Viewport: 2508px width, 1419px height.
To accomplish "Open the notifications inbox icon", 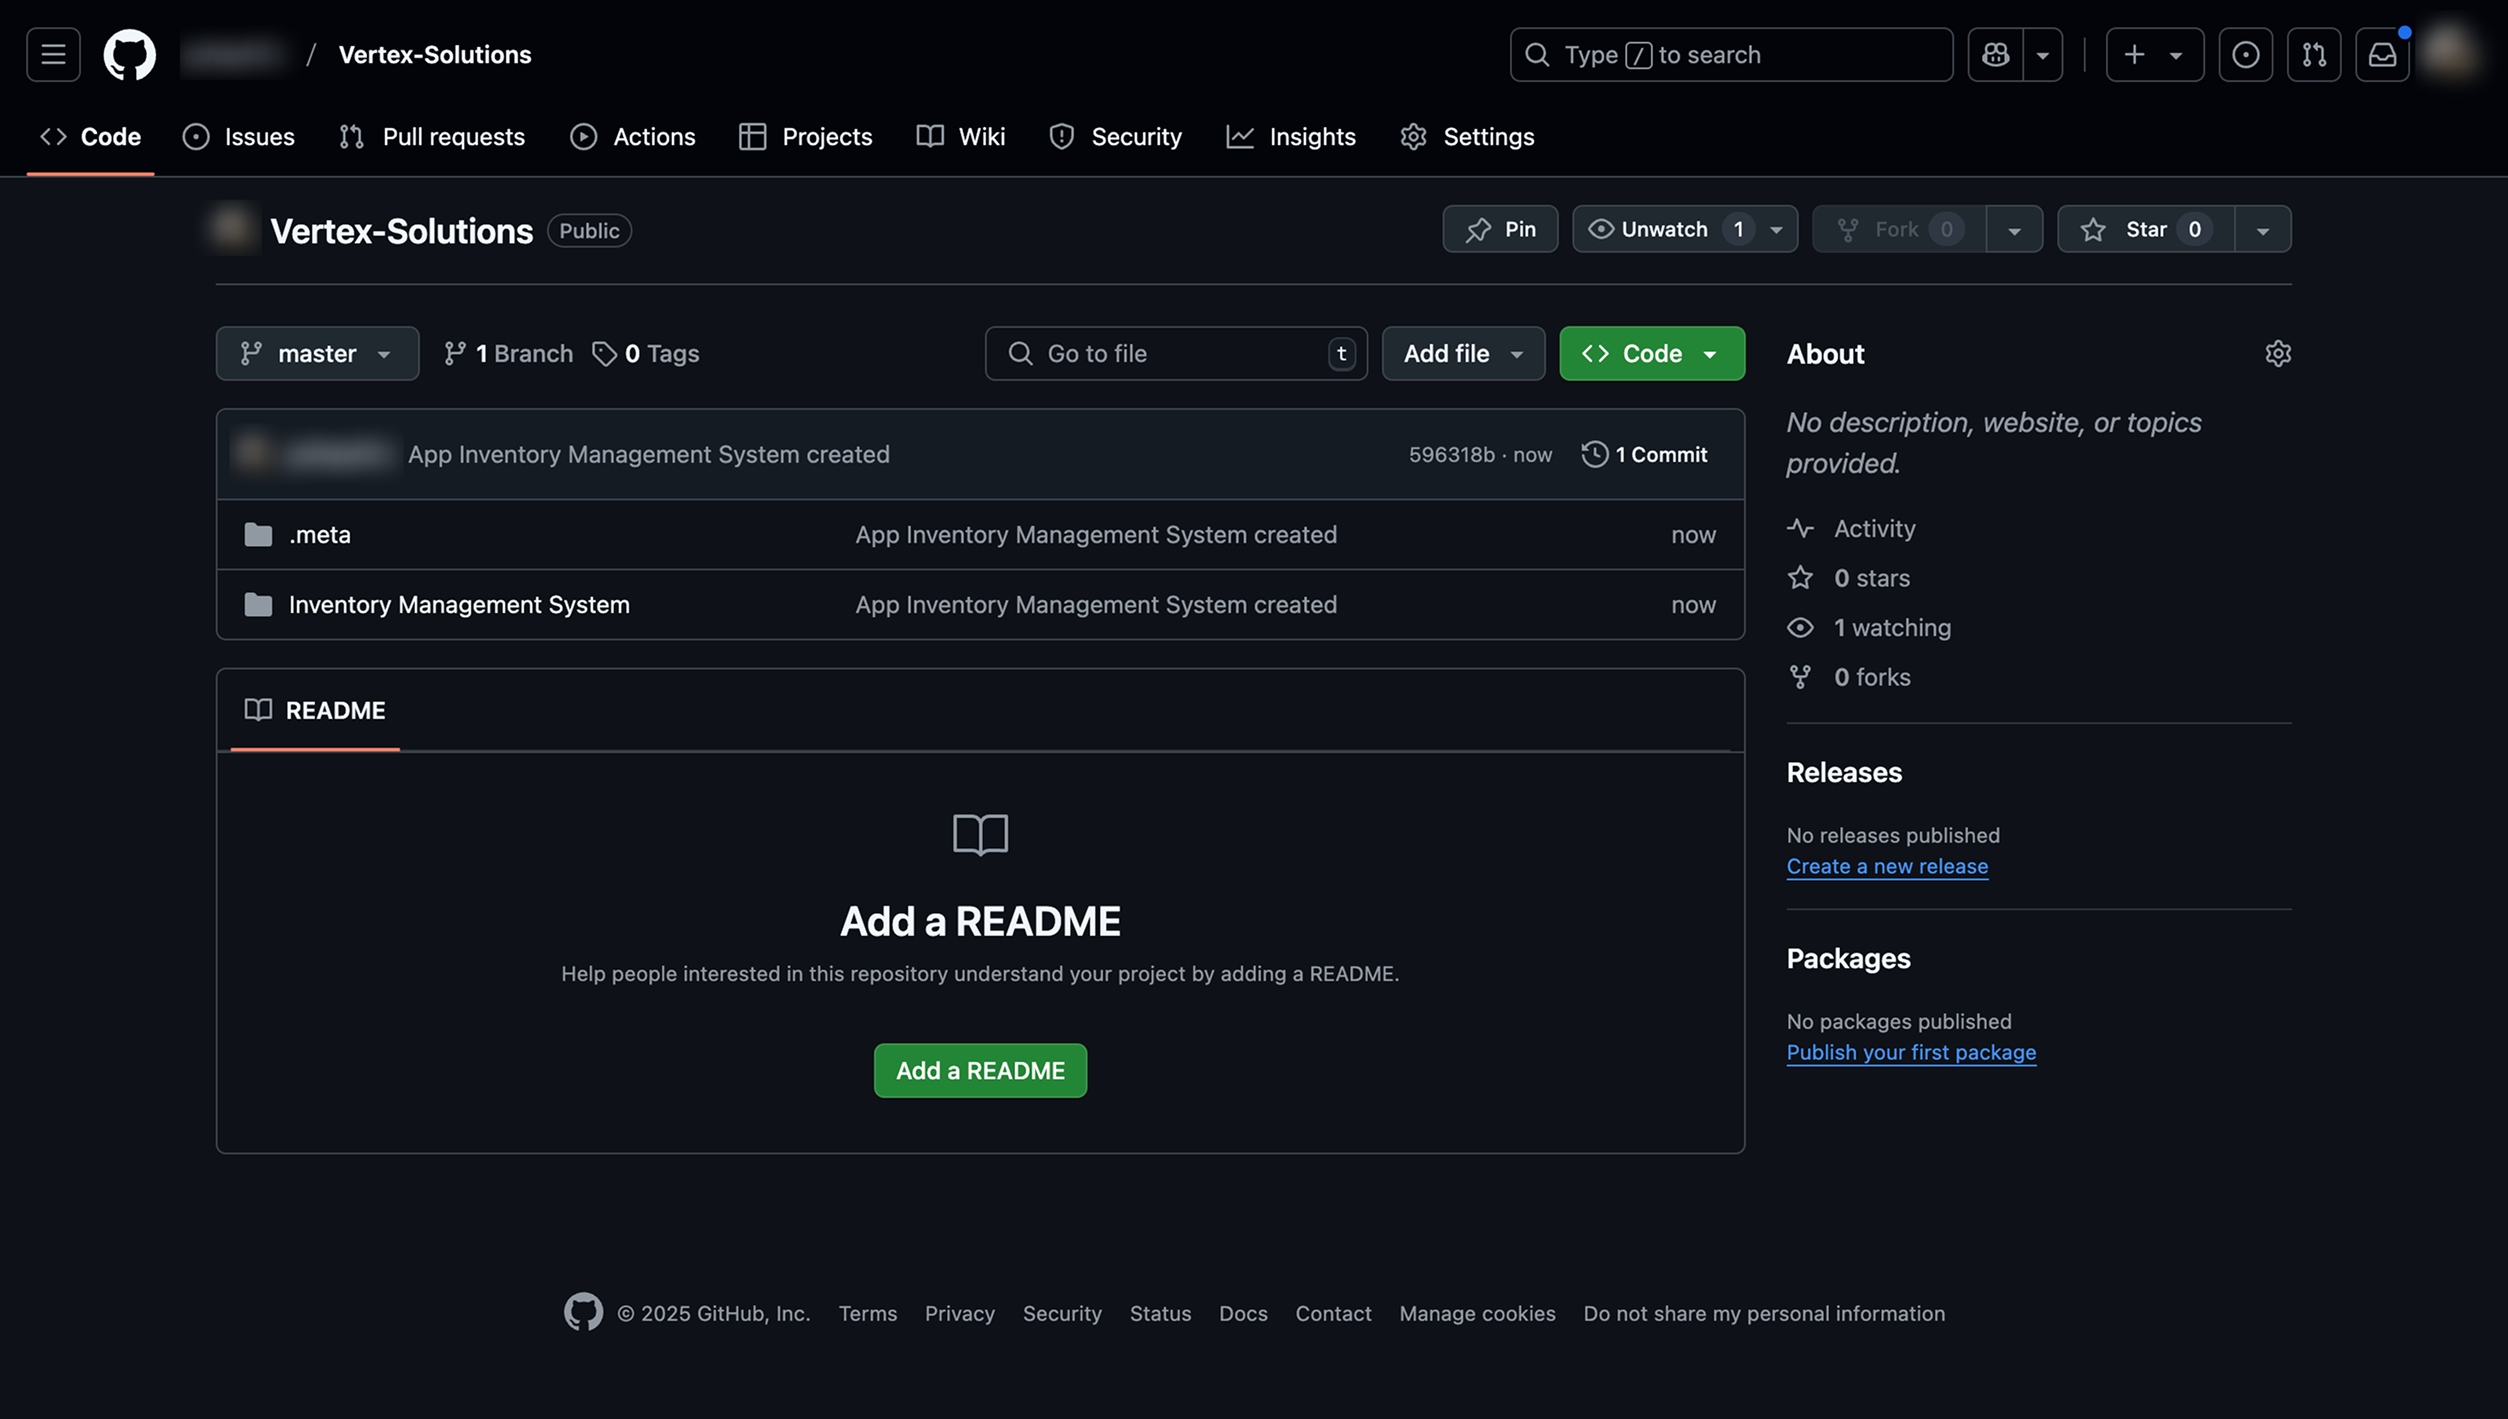I will (2383, 55).
